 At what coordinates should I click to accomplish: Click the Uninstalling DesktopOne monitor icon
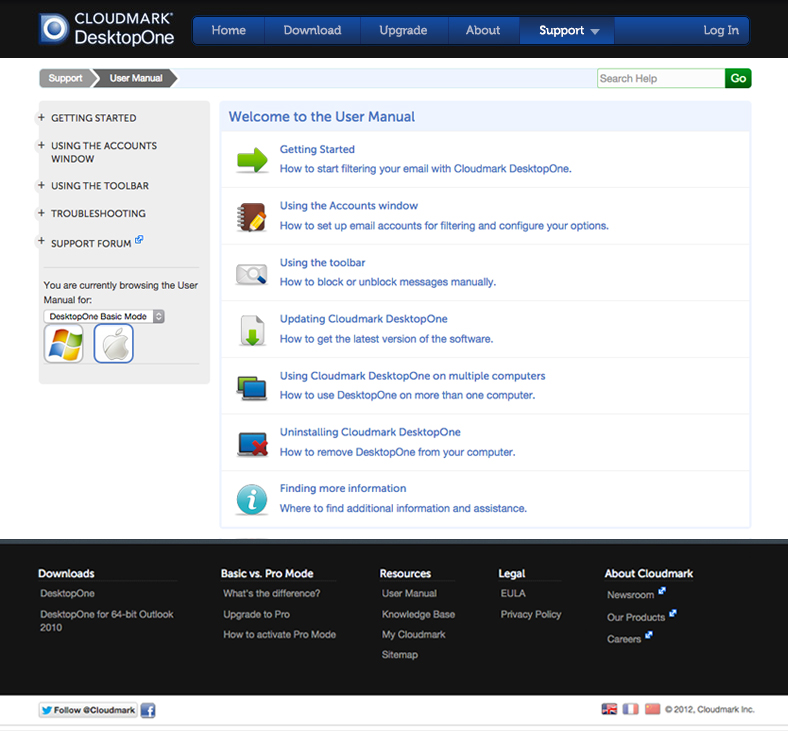(251, 443)
